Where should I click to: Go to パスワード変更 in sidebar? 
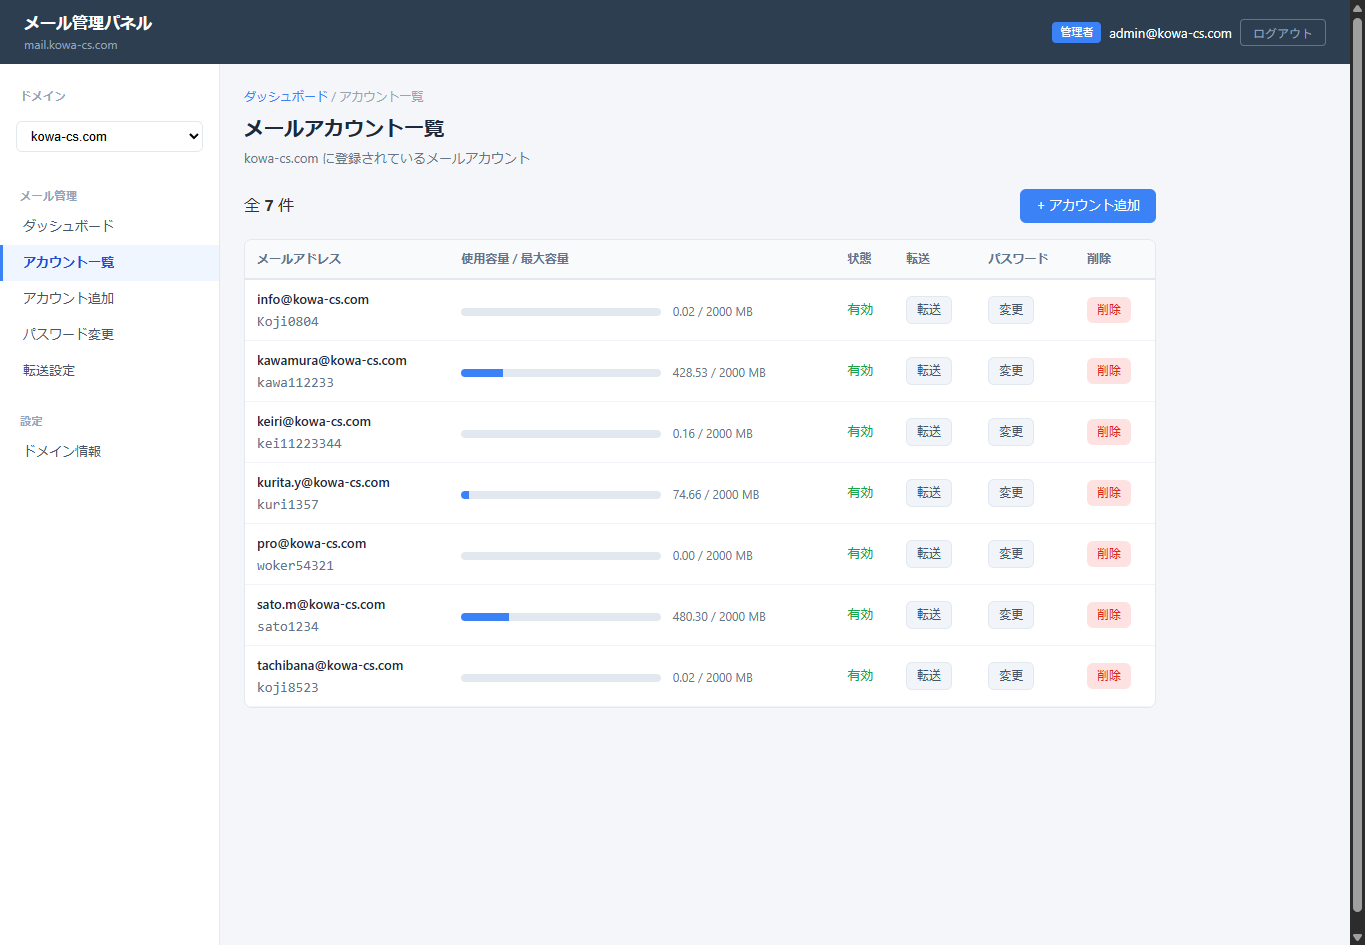pos(68,334)
